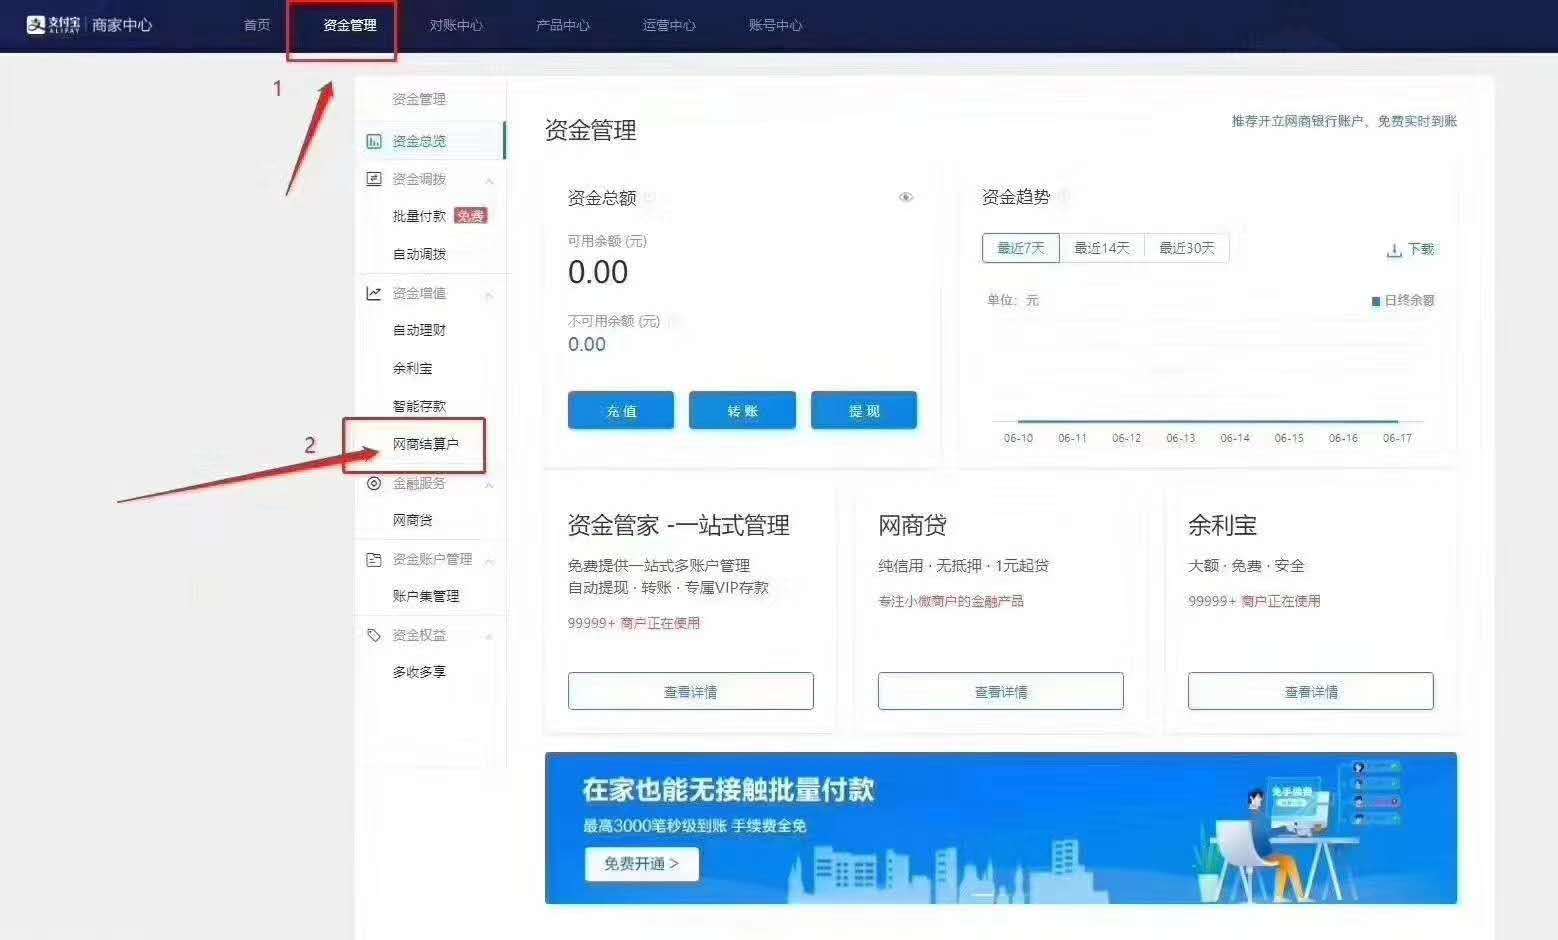This screenshot has width=1558, height=940.
Task: Click the download icon beside 下载
Action: 1393,250
